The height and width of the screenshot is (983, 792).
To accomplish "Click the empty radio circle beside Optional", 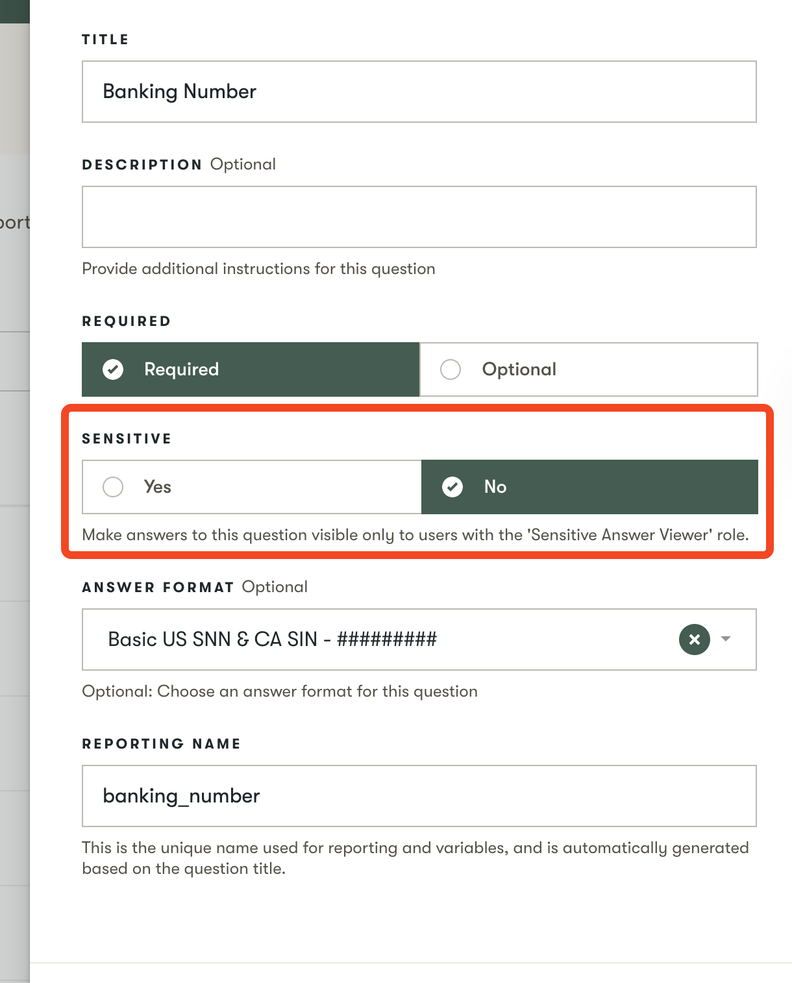I will click(451, 369).
